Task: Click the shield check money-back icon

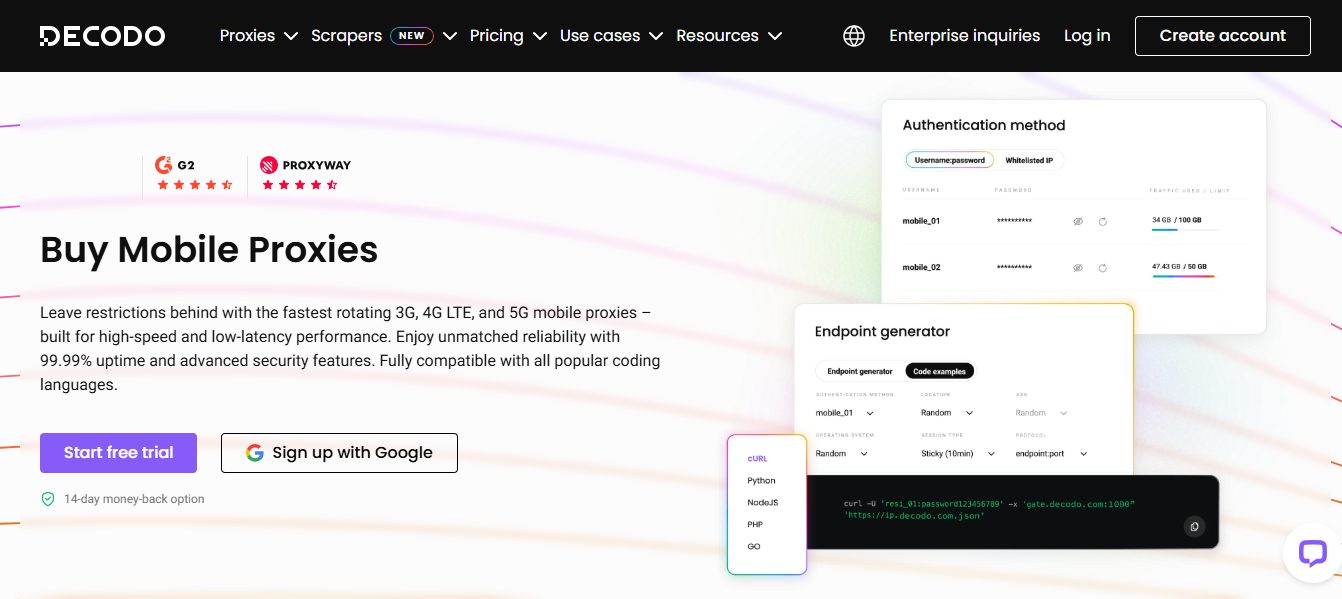Action: [48, 499]
